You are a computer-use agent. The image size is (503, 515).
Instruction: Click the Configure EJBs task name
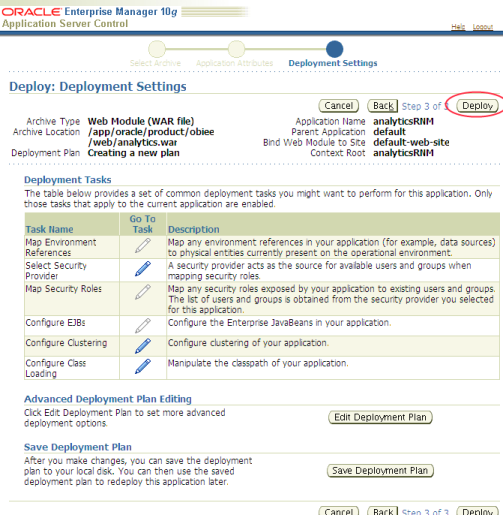point(55,323)
